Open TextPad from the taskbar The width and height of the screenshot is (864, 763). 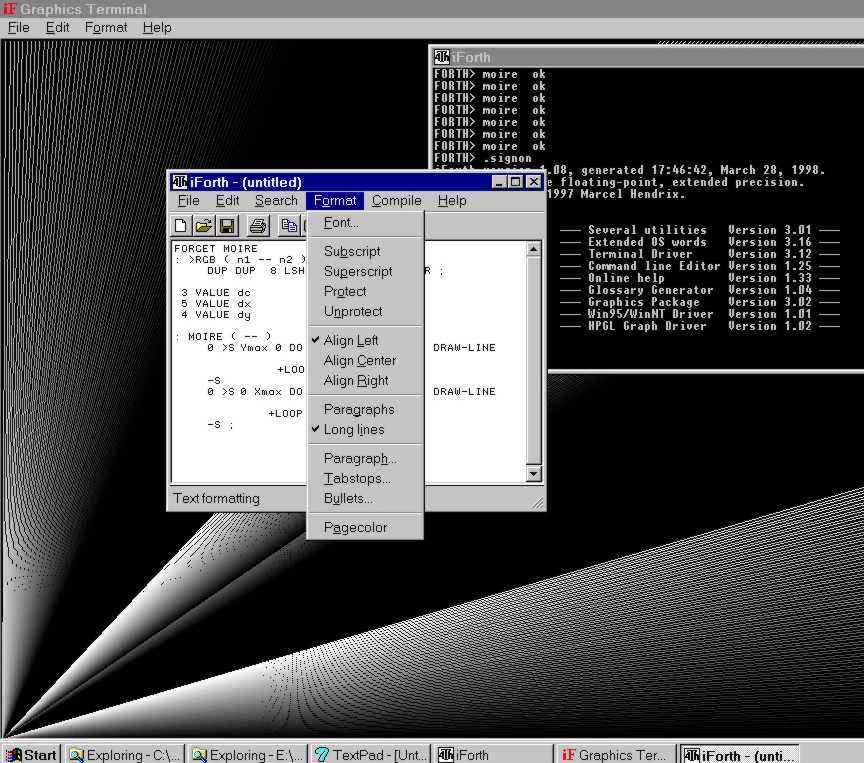(x=370, y=754)
